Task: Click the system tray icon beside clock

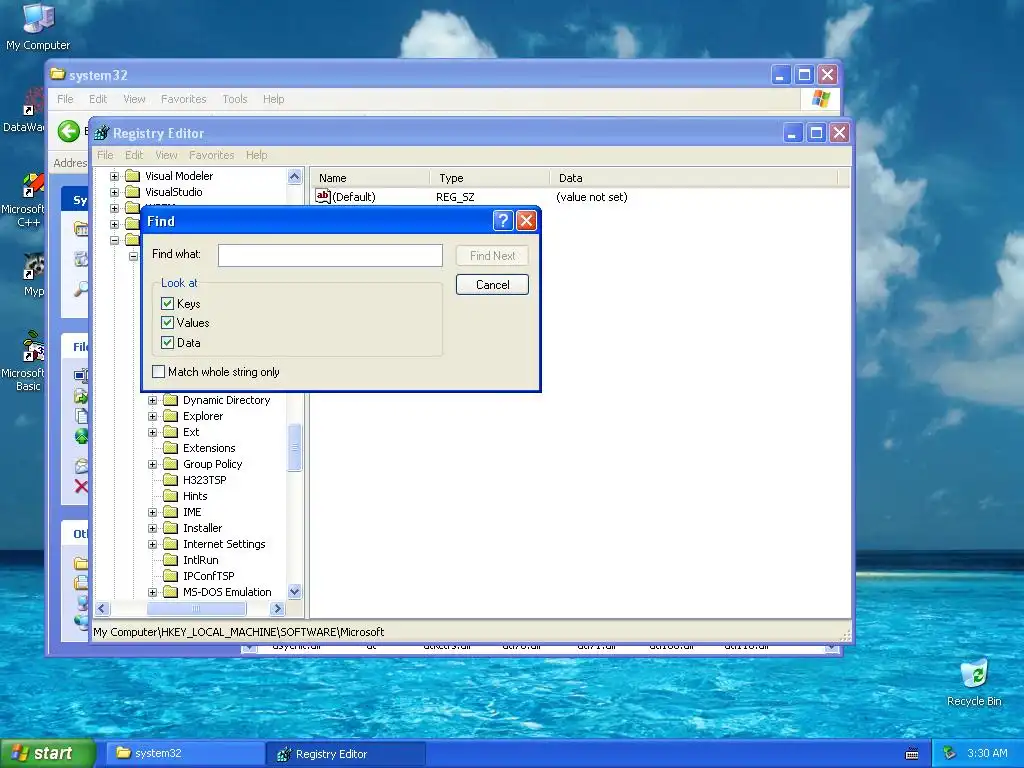Action: point(950,753)
